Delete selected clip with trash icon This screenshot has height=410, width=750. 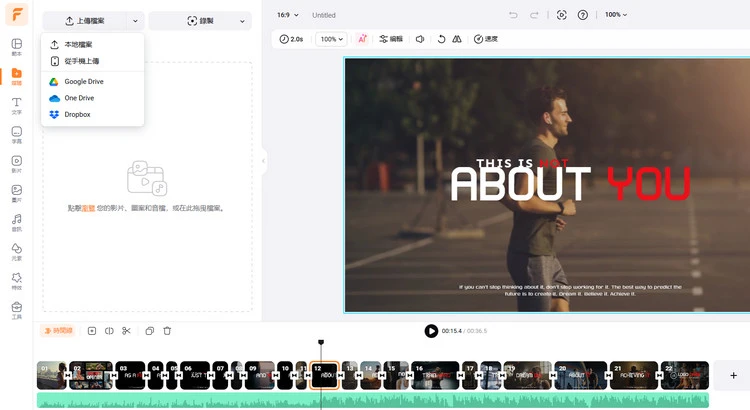pos(167,331)
